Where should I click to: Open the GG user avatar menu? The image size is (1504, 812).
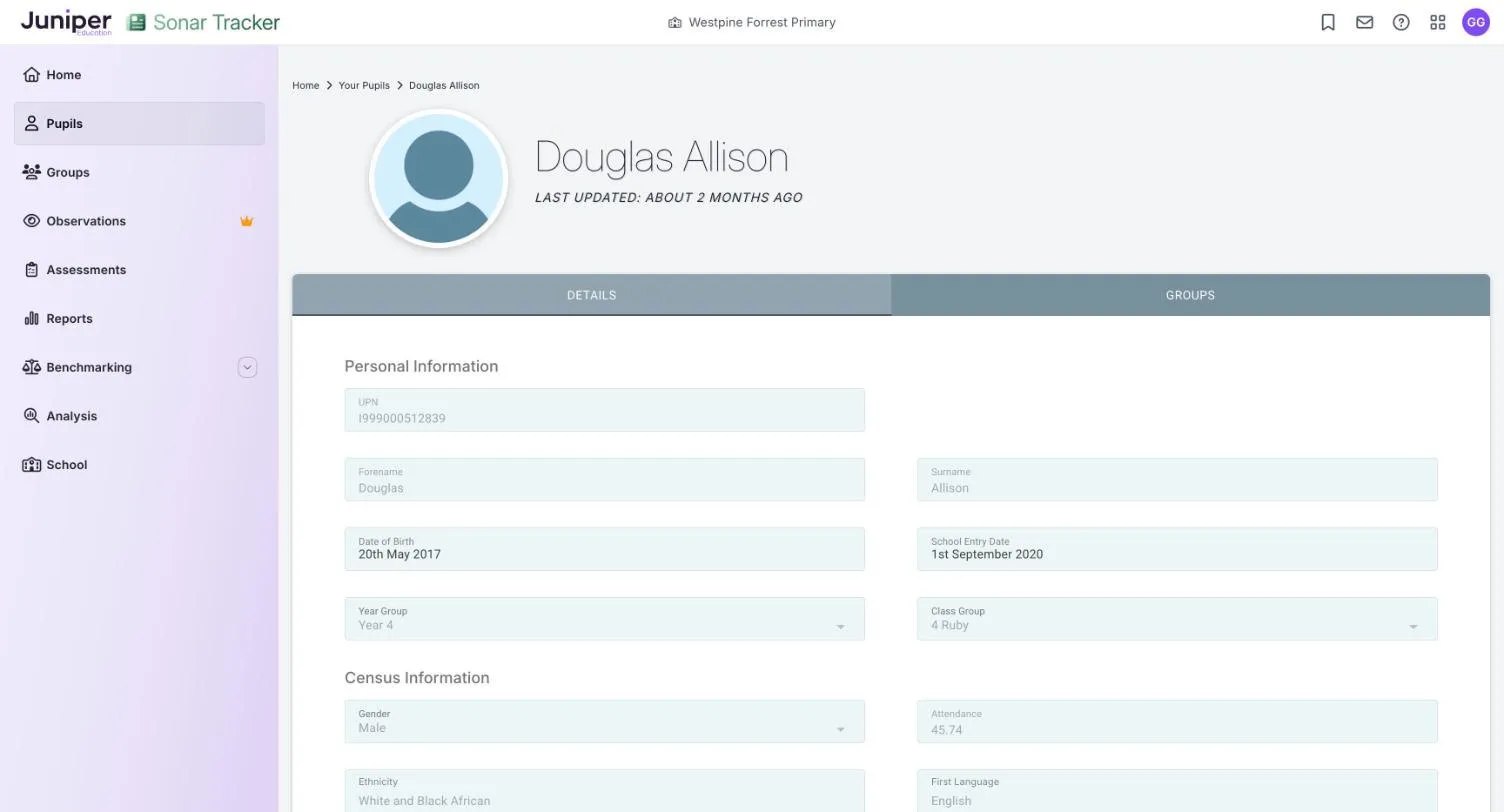[x=1476, y=22]
